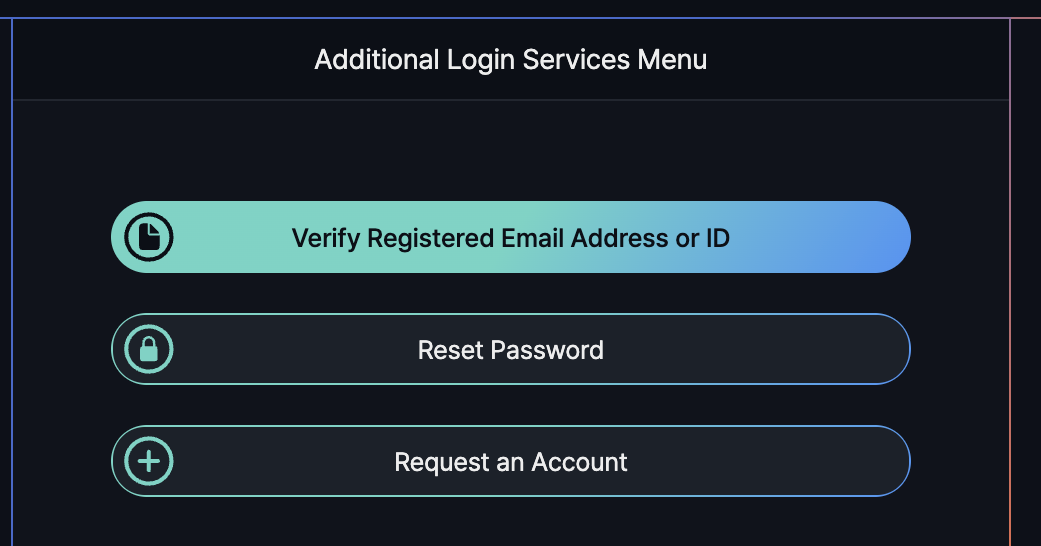Choose the account request menu item
Viewport: 1041px width, 546px height.
(x=510, y=461)
